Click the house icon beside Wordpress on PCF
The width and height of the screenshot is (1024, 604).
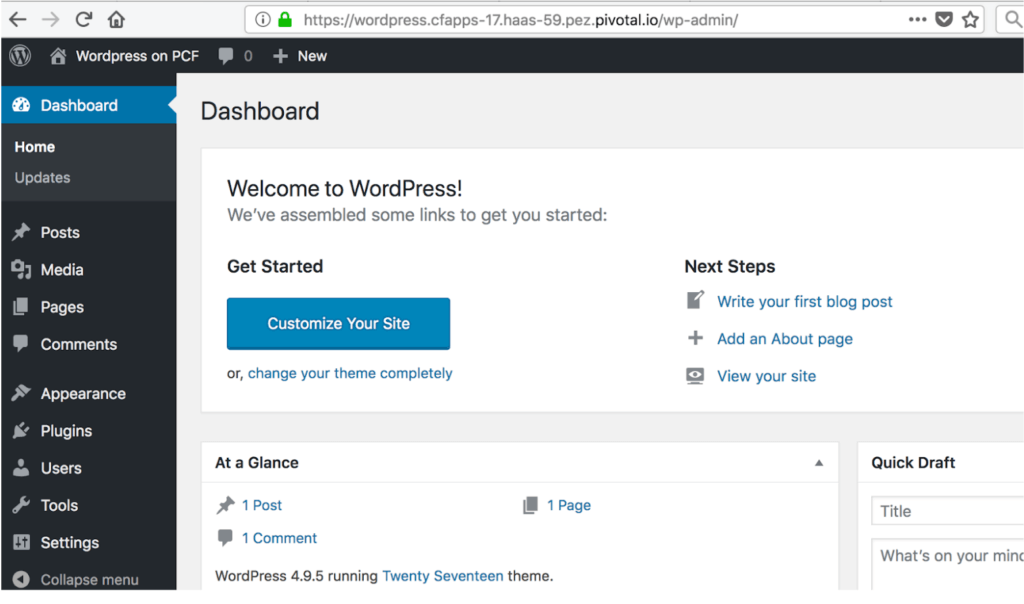(x=58, y=56)
